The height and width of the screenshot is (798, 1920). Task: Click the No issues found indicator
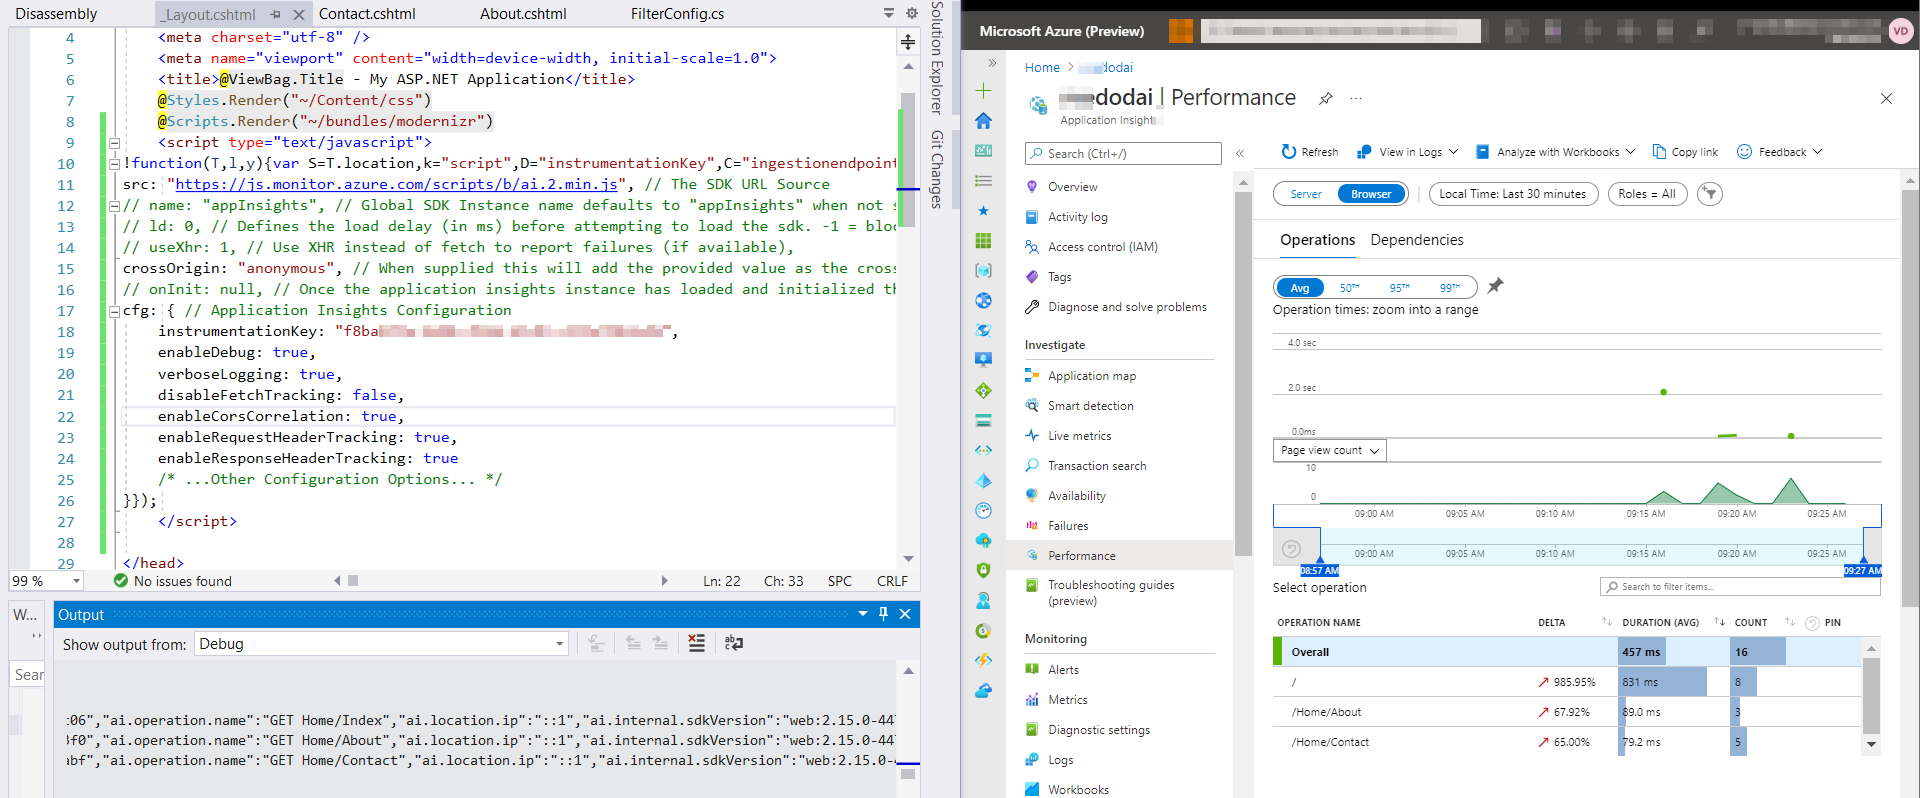click(x=172, y=581)
